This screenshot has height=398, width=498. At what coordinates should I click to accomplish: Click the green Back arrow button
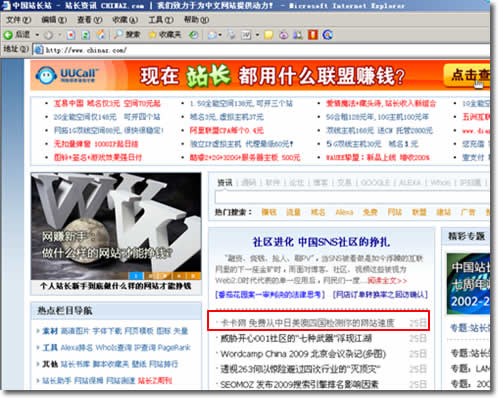pos(8,35)
